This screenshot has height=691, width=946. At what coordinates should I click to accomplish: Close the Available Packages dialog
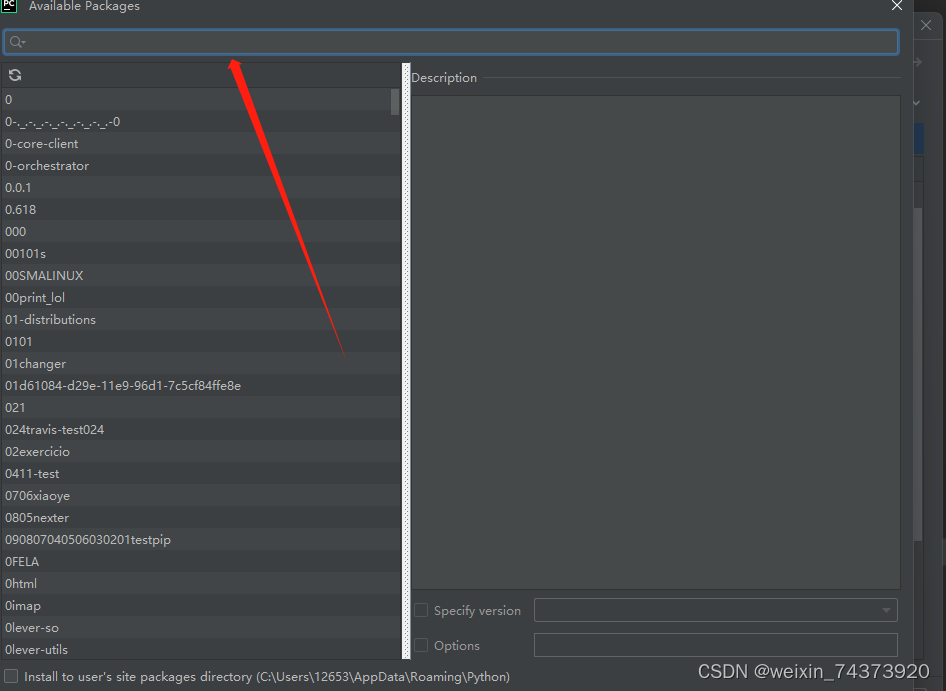pyautogui.click(x=897, y=6)
